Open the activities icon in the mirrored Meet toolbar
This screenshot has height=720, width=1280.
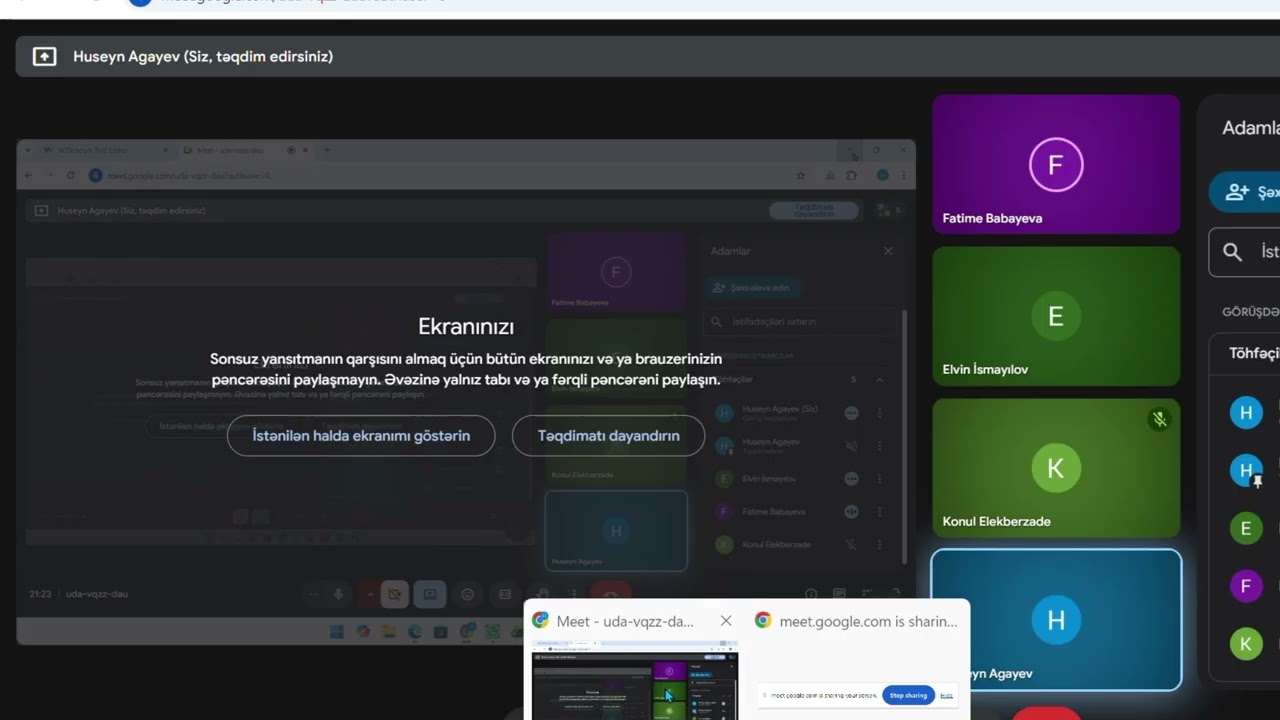click(866, 594)
